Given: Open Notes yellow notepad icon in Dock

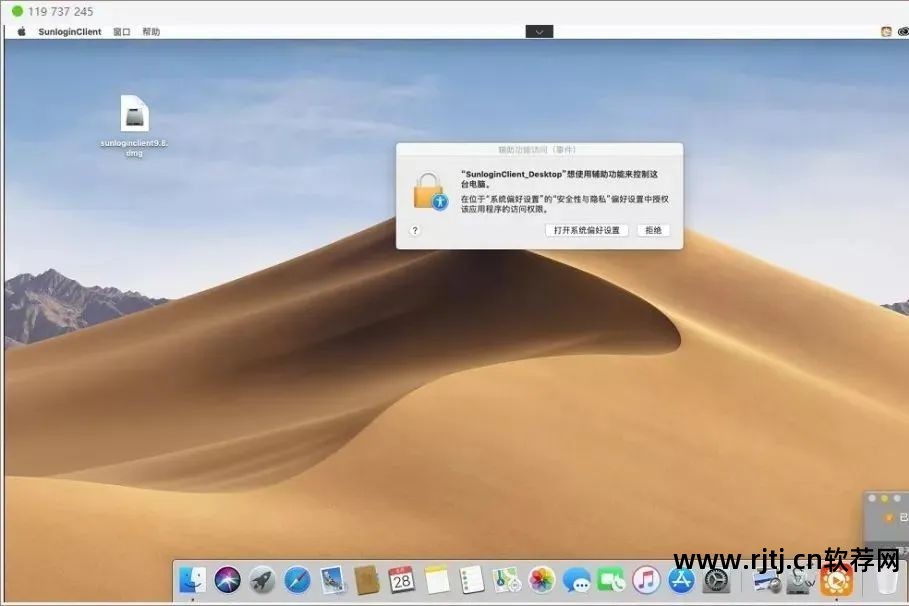Looking at the screenshot, I should (x=437, y=579).
